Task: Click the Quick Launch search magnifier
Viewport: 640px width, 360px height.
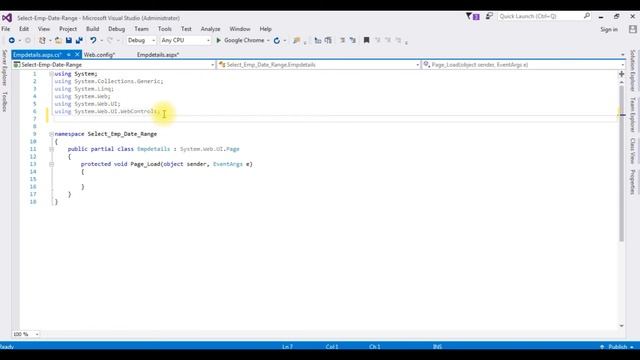Action: pos(587,16)
